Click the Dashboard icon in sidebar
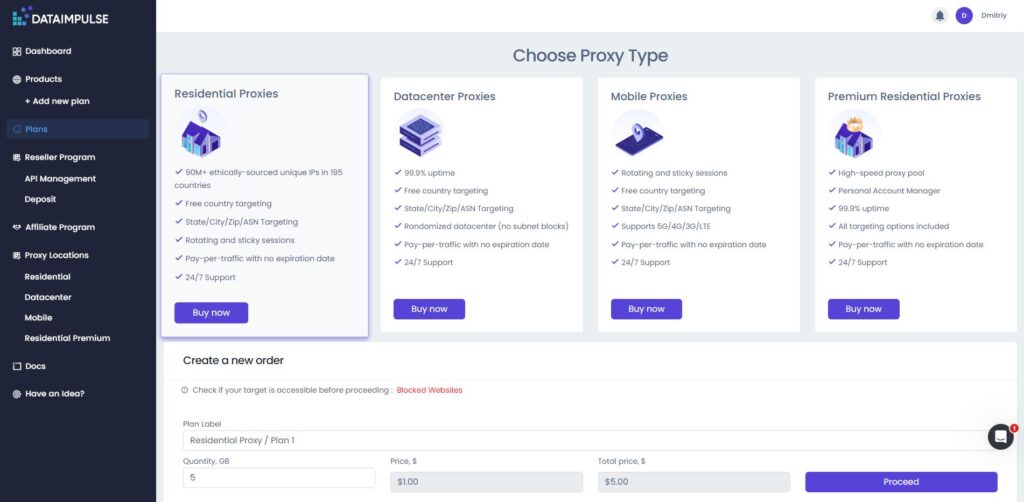The image size is (1024, 502). tap(17, 51)
